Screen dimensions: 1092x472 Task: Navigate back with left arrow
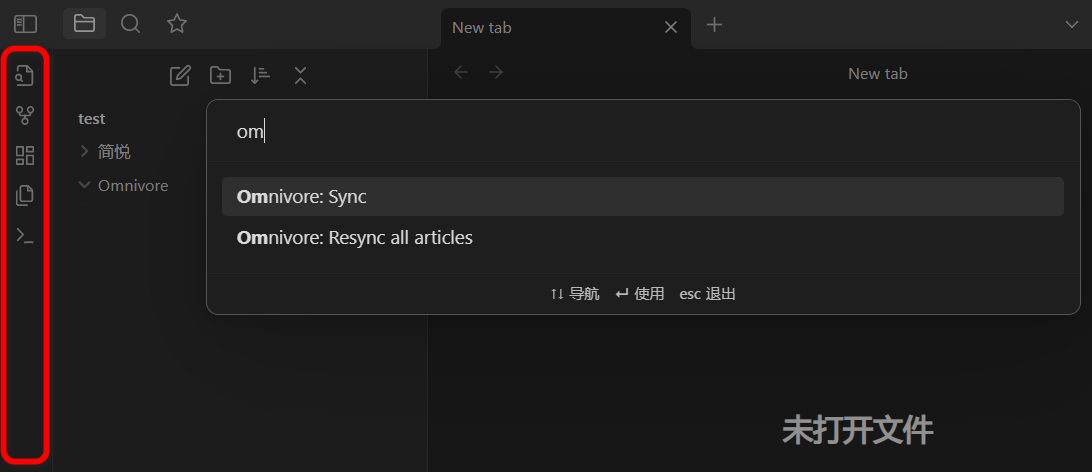tap(461, 72)
